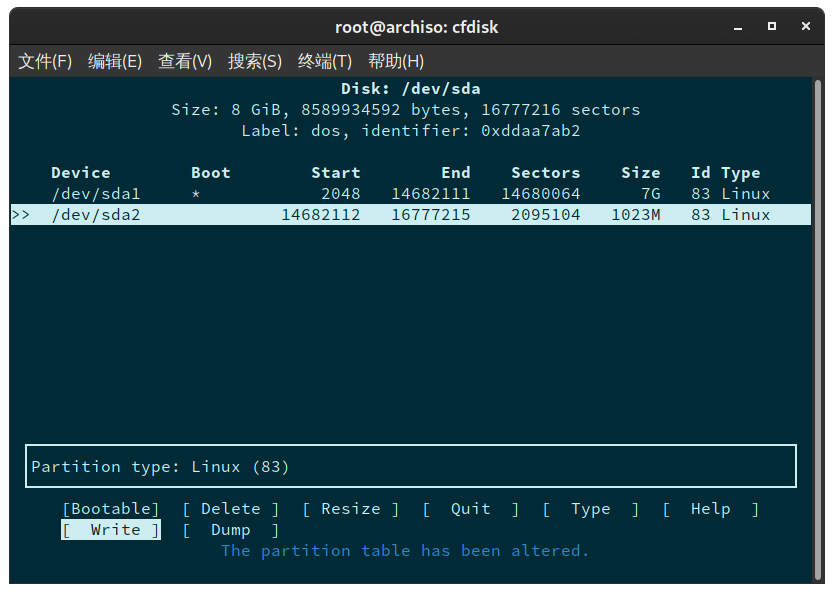Image resolution: width=834 pixels, height=593 pixels.
Task: Select the Delete option in cfdisk
Action: point(231,509)
